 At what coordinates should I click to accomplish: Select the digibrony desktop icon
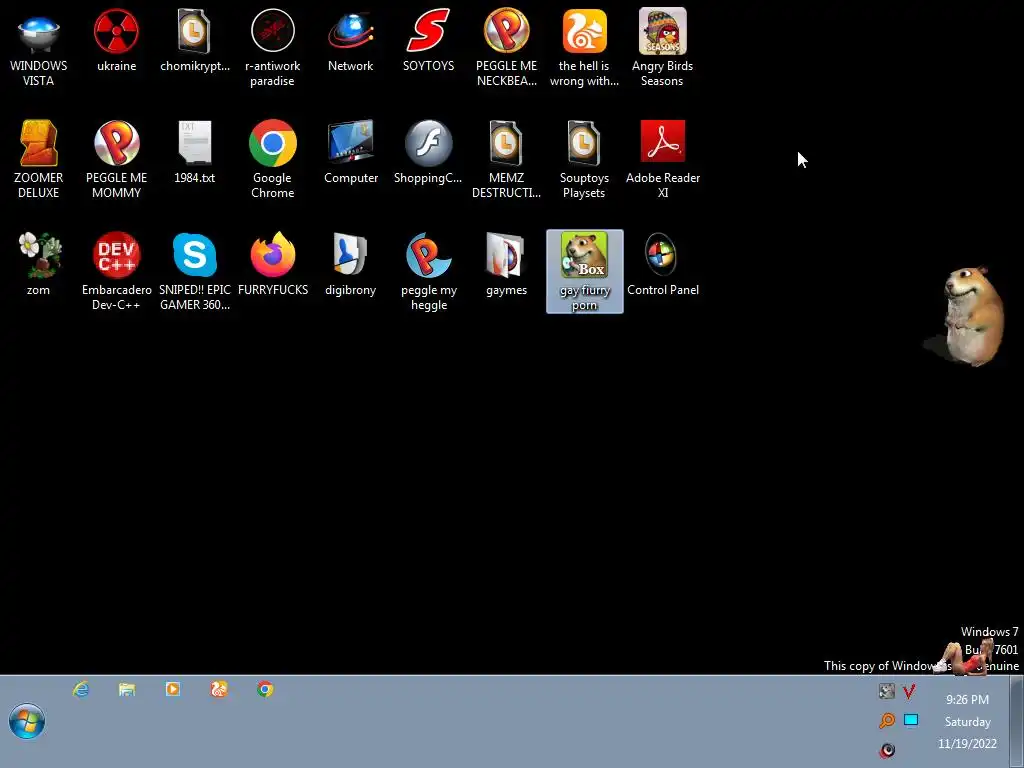(351, 264)
